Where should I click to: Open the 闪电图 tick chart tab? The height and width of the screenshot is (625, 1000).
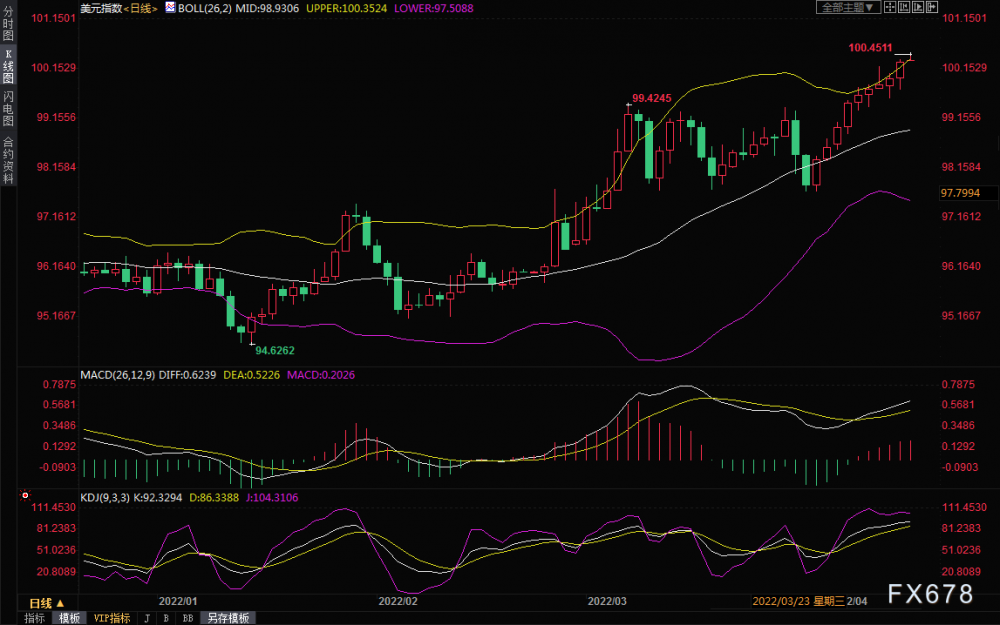pyautogui.click(x=8, y=109)
